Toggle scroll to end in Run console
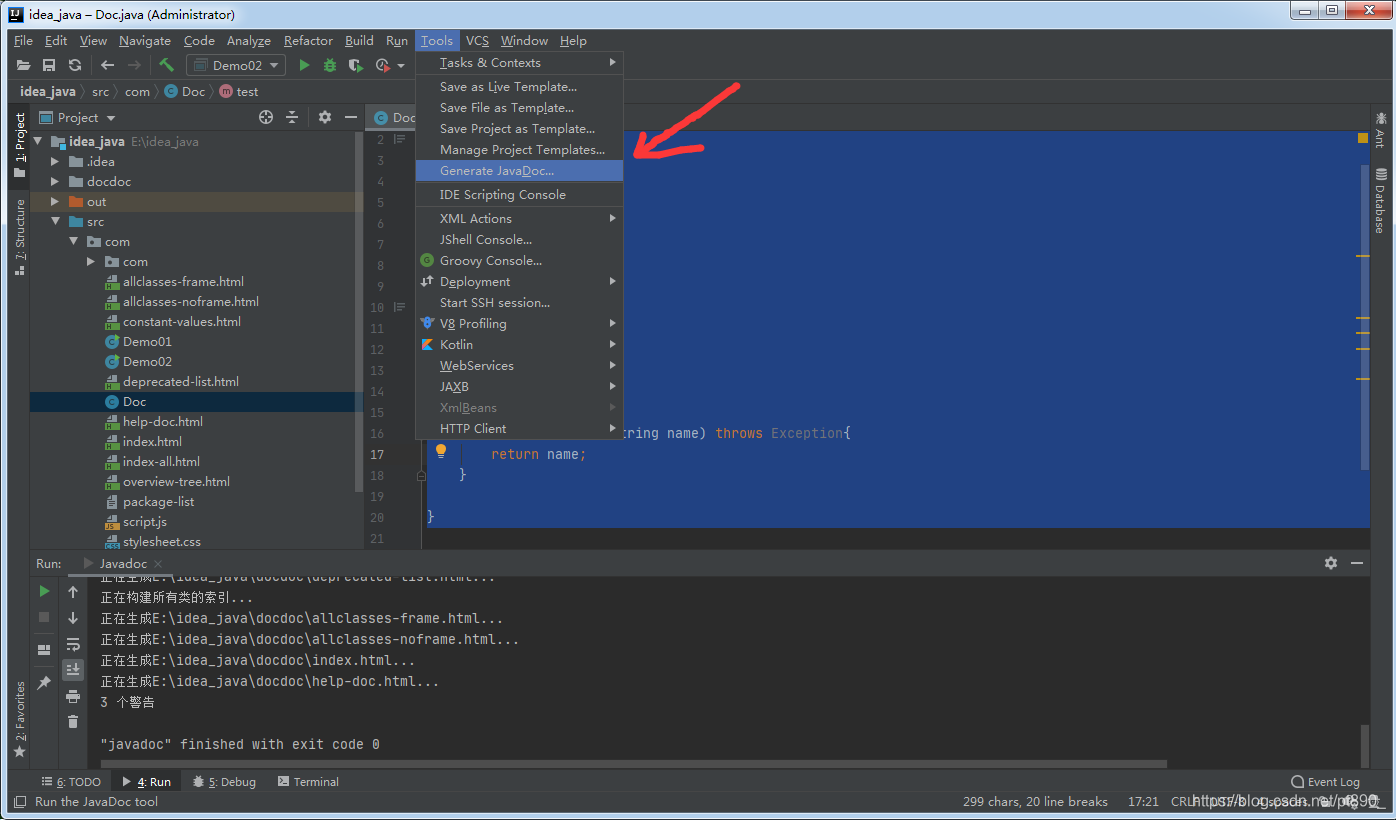 click(x=73, y=670)
